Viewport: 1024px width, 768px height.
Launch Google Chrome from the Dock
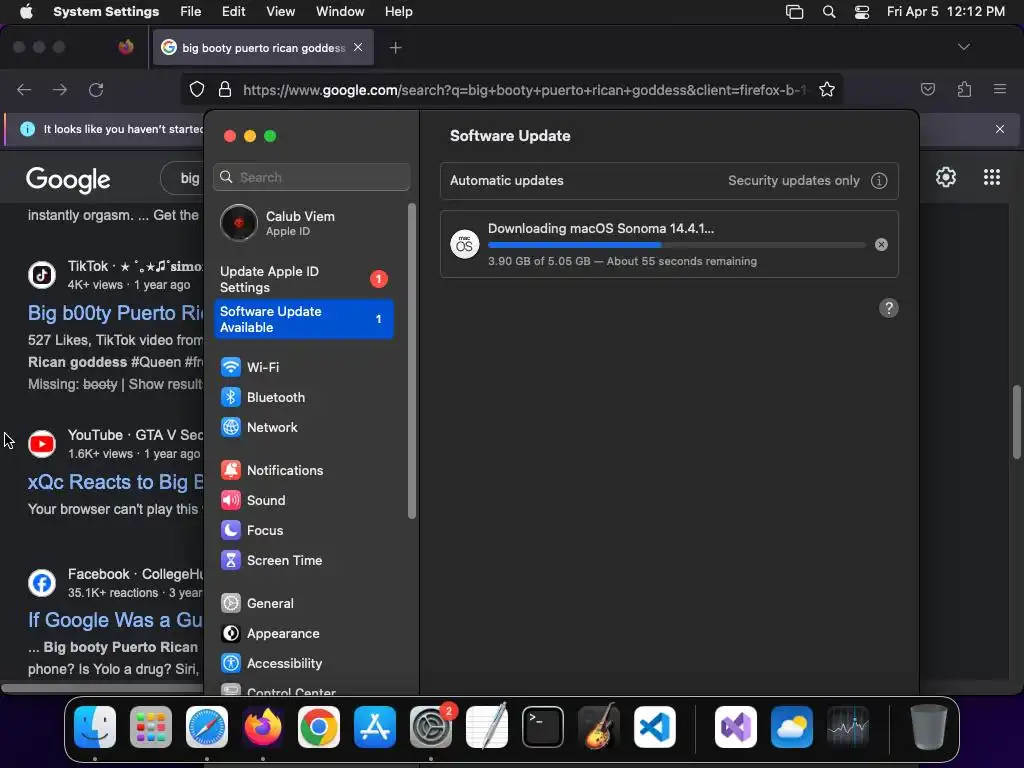coord(319,727)
